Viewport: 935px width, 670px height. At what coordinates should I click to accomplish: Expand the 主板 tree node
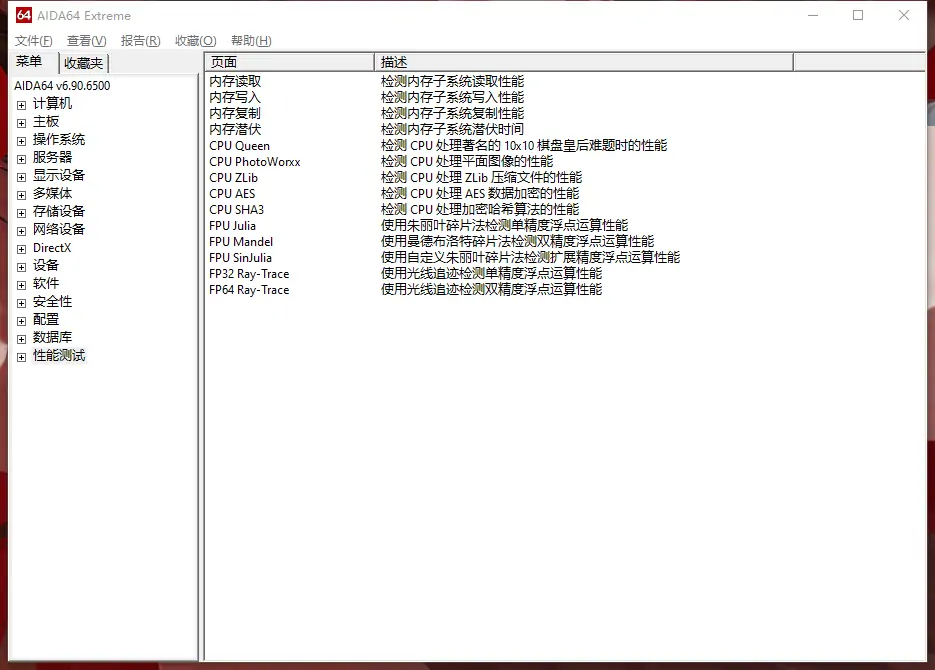point(21,120)
